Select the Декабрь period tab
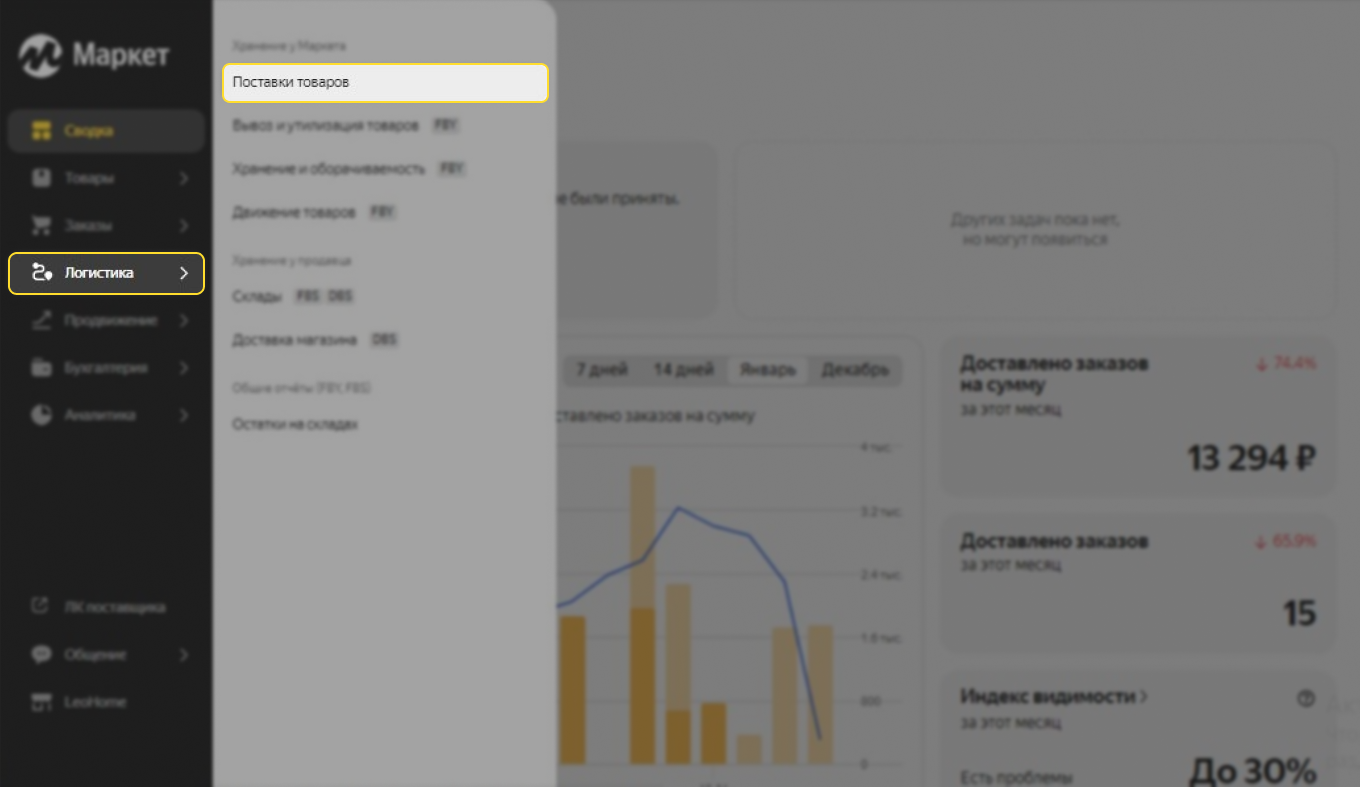Screen dimensions: 1360x787 (x=855, y=370)
